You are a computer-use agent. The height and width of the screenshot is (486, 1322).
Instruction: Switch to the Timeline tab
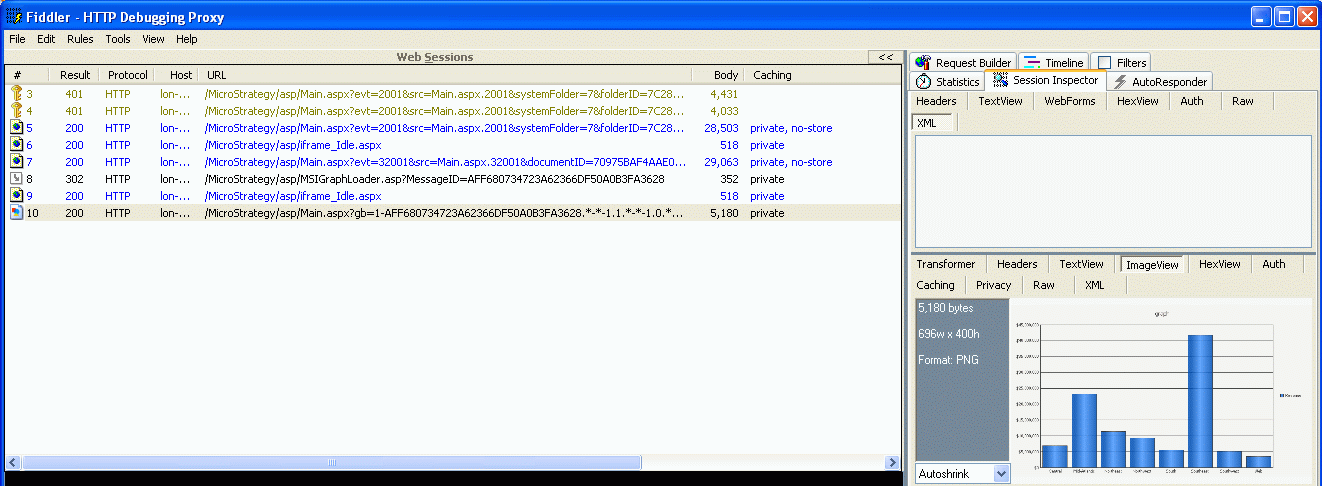pos(1053,63)
